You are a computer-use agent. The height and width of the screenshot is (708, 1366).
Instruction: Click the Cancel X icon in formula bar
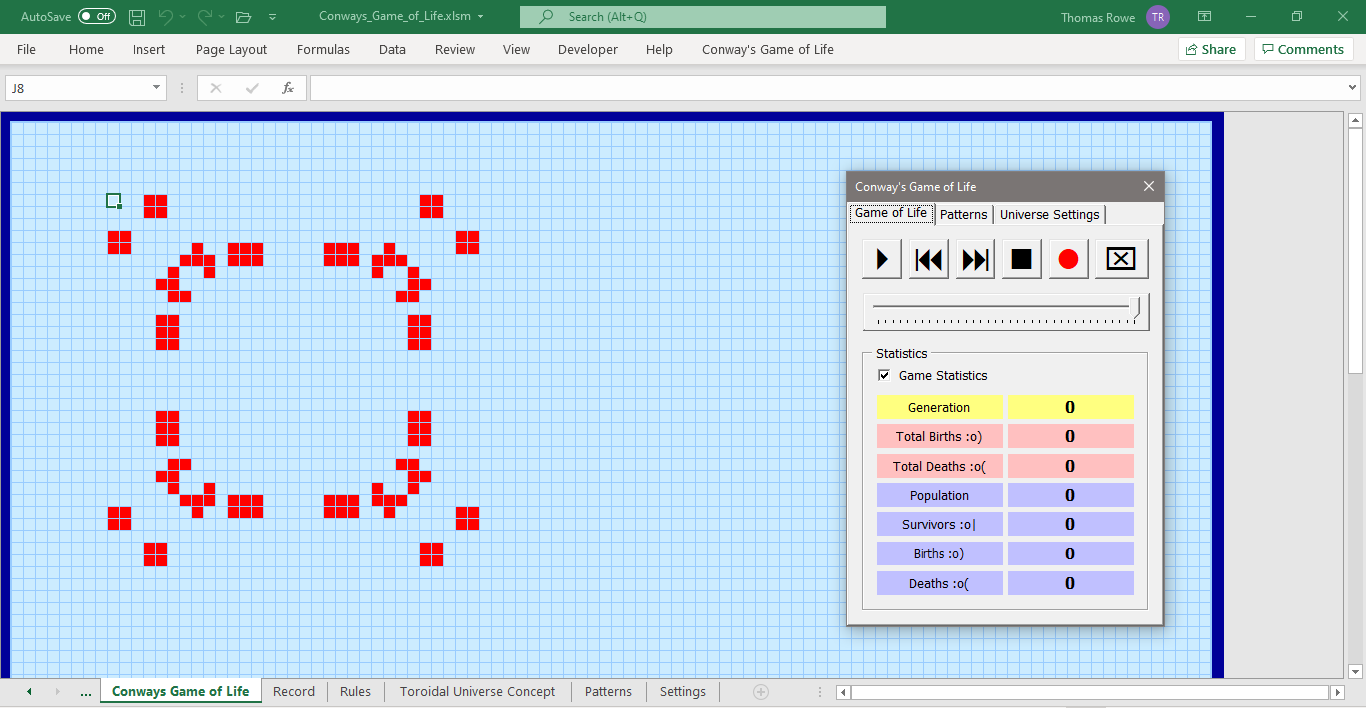tap(215, 88)
